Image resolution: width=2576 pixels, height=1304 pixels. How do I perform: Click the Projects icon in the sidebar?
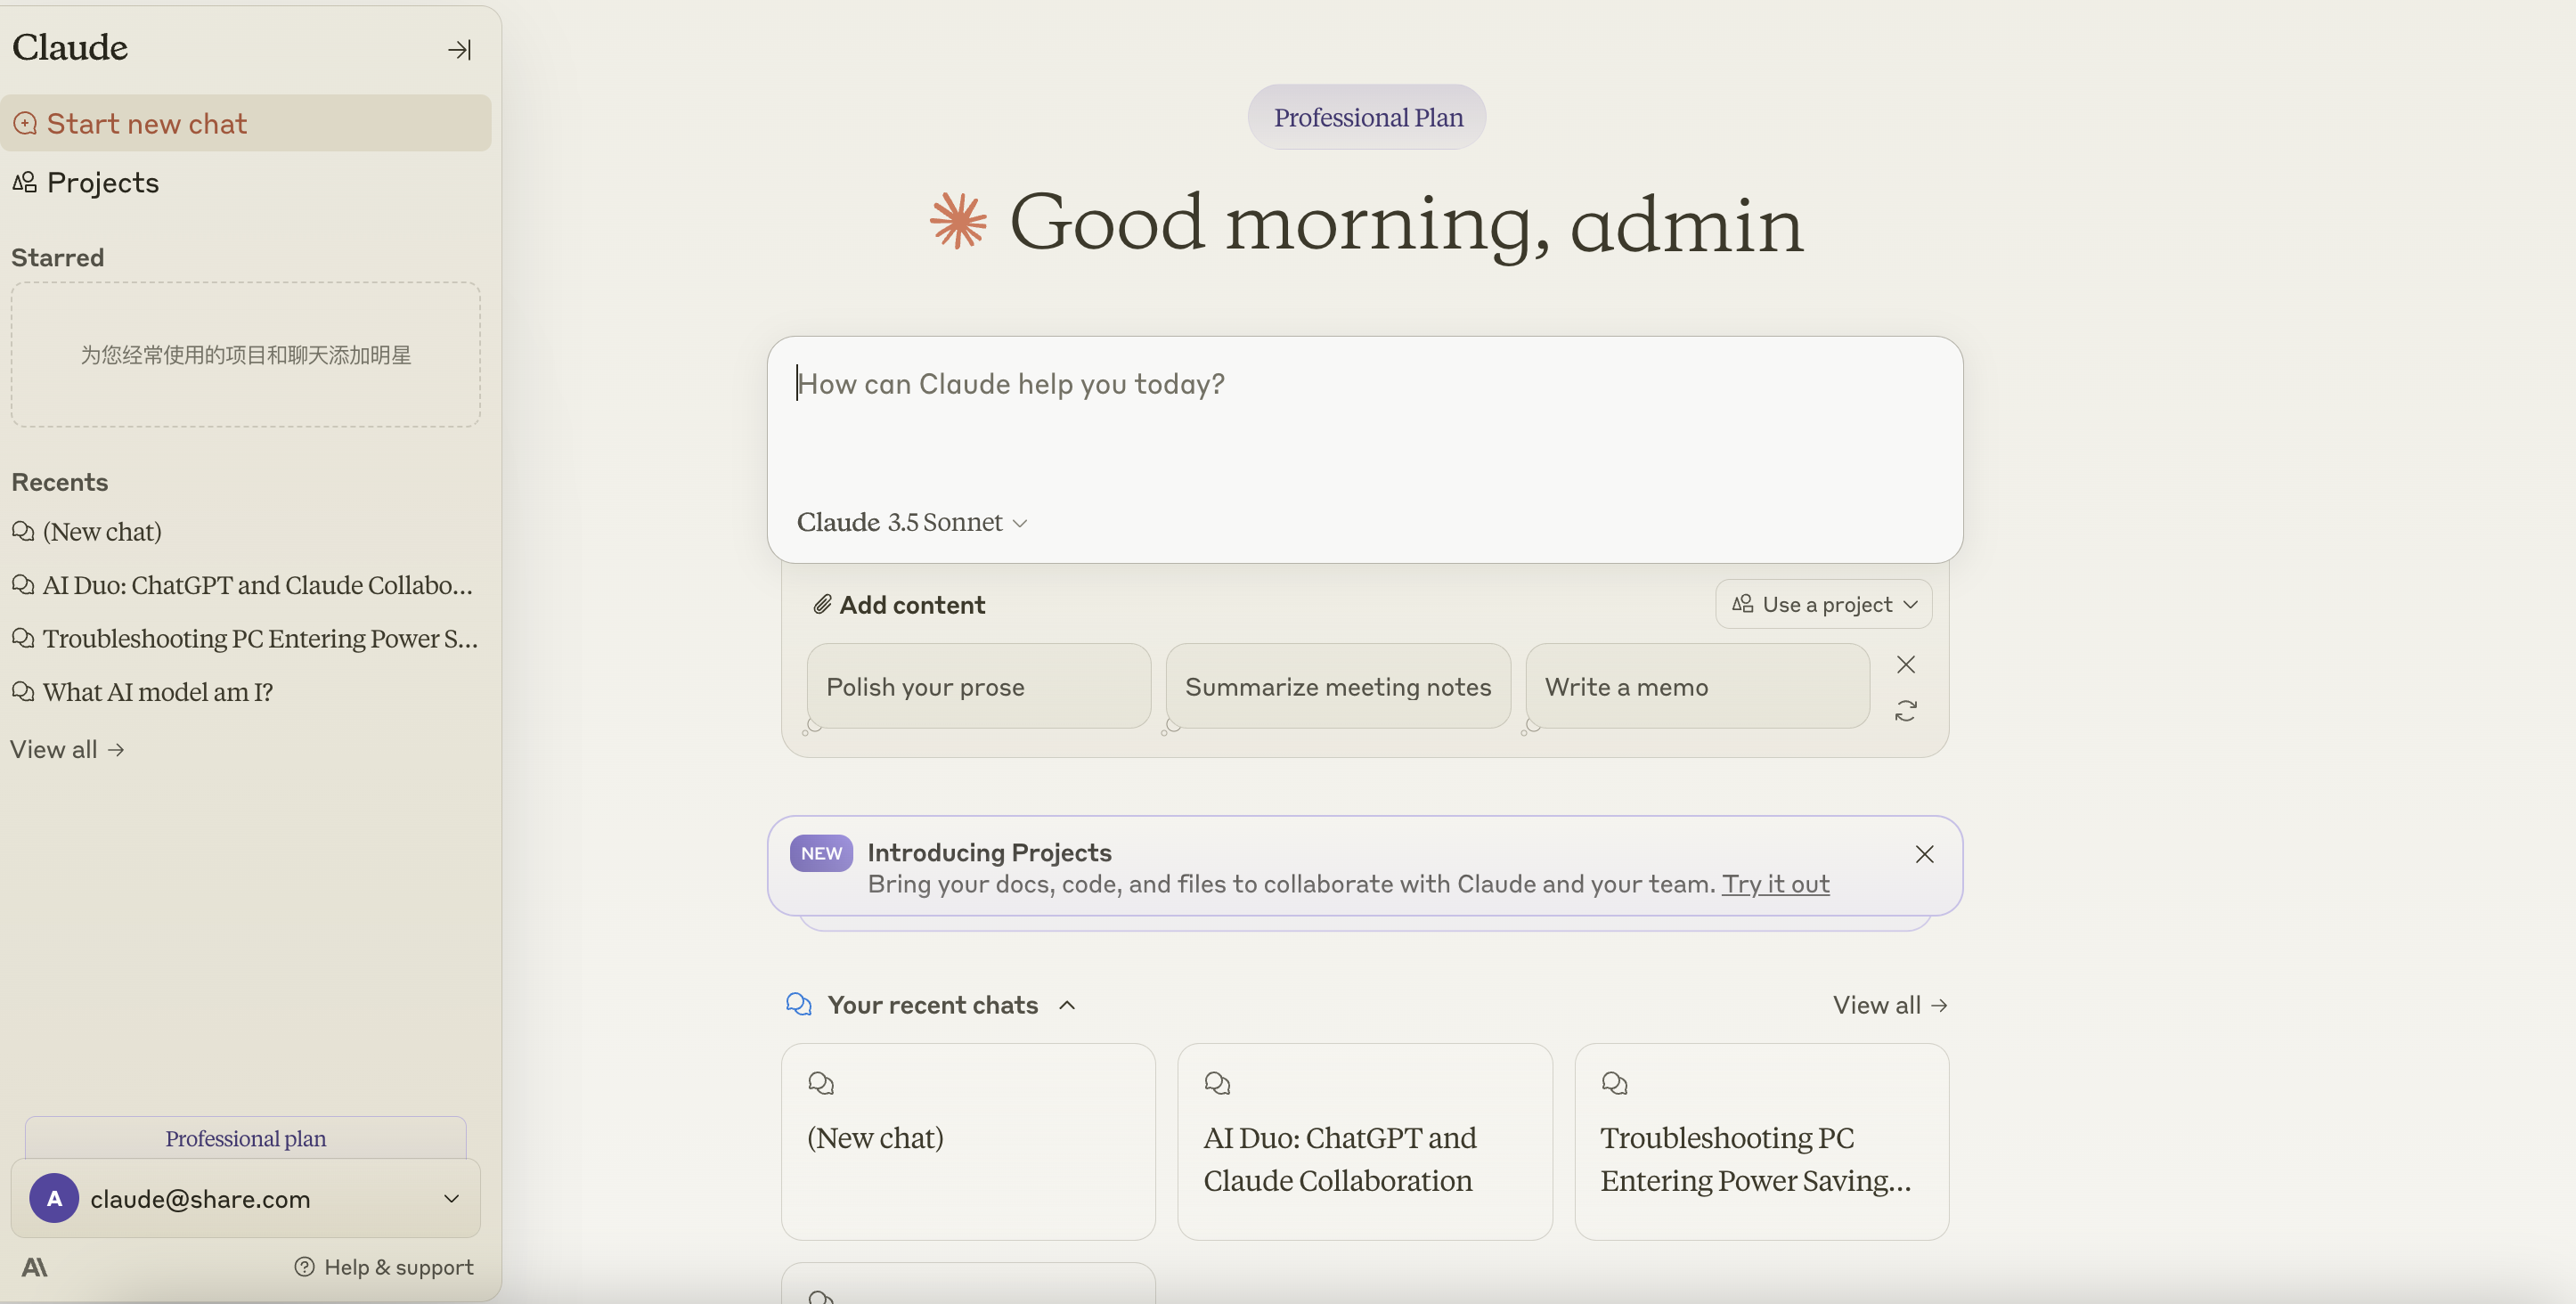coord(24,182)
